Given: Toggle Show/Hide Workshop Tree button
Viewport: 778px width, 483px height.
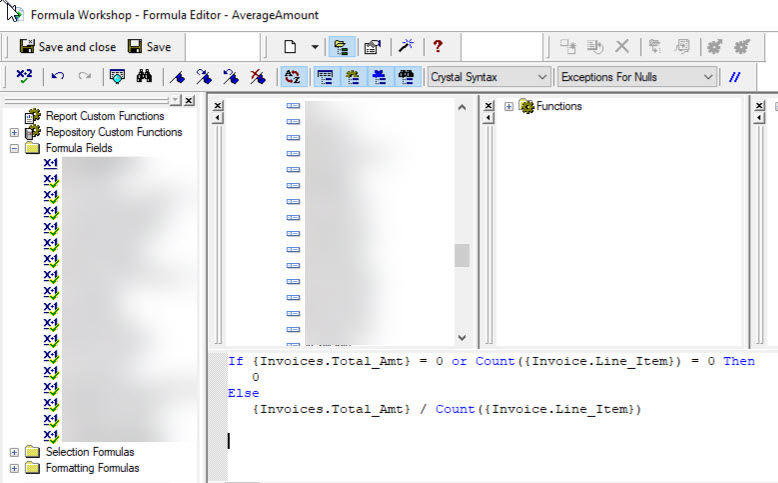Looking at the screenshot, I should [341, 47].
